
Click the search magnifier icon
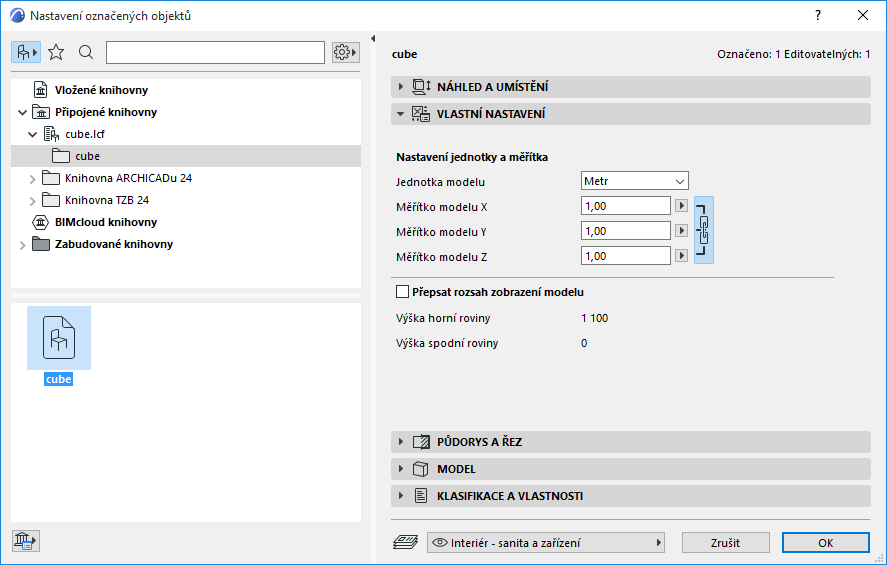(x=86, y=52)
